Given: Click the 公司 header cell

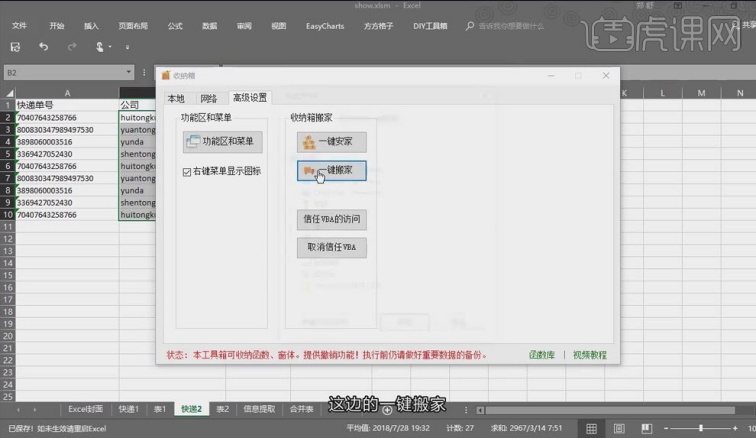Looking at the screenshot, I should point(137,105).
